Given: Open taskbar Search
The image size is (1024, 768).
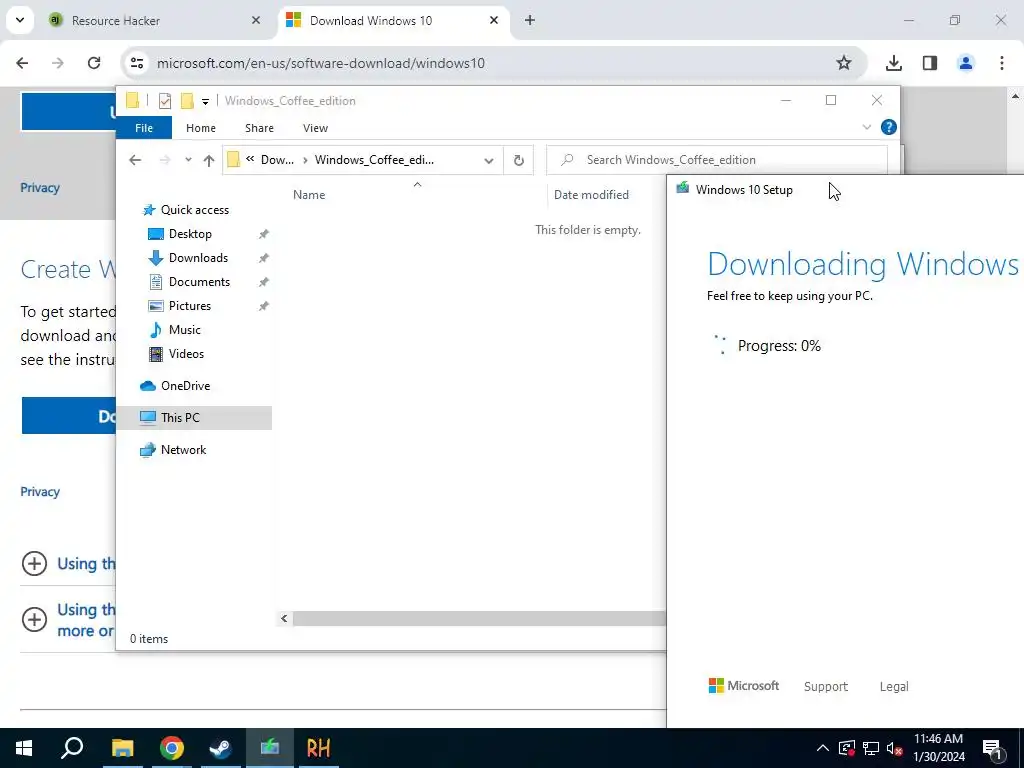Looking at the screenshot, I should (x=72, y=748).
